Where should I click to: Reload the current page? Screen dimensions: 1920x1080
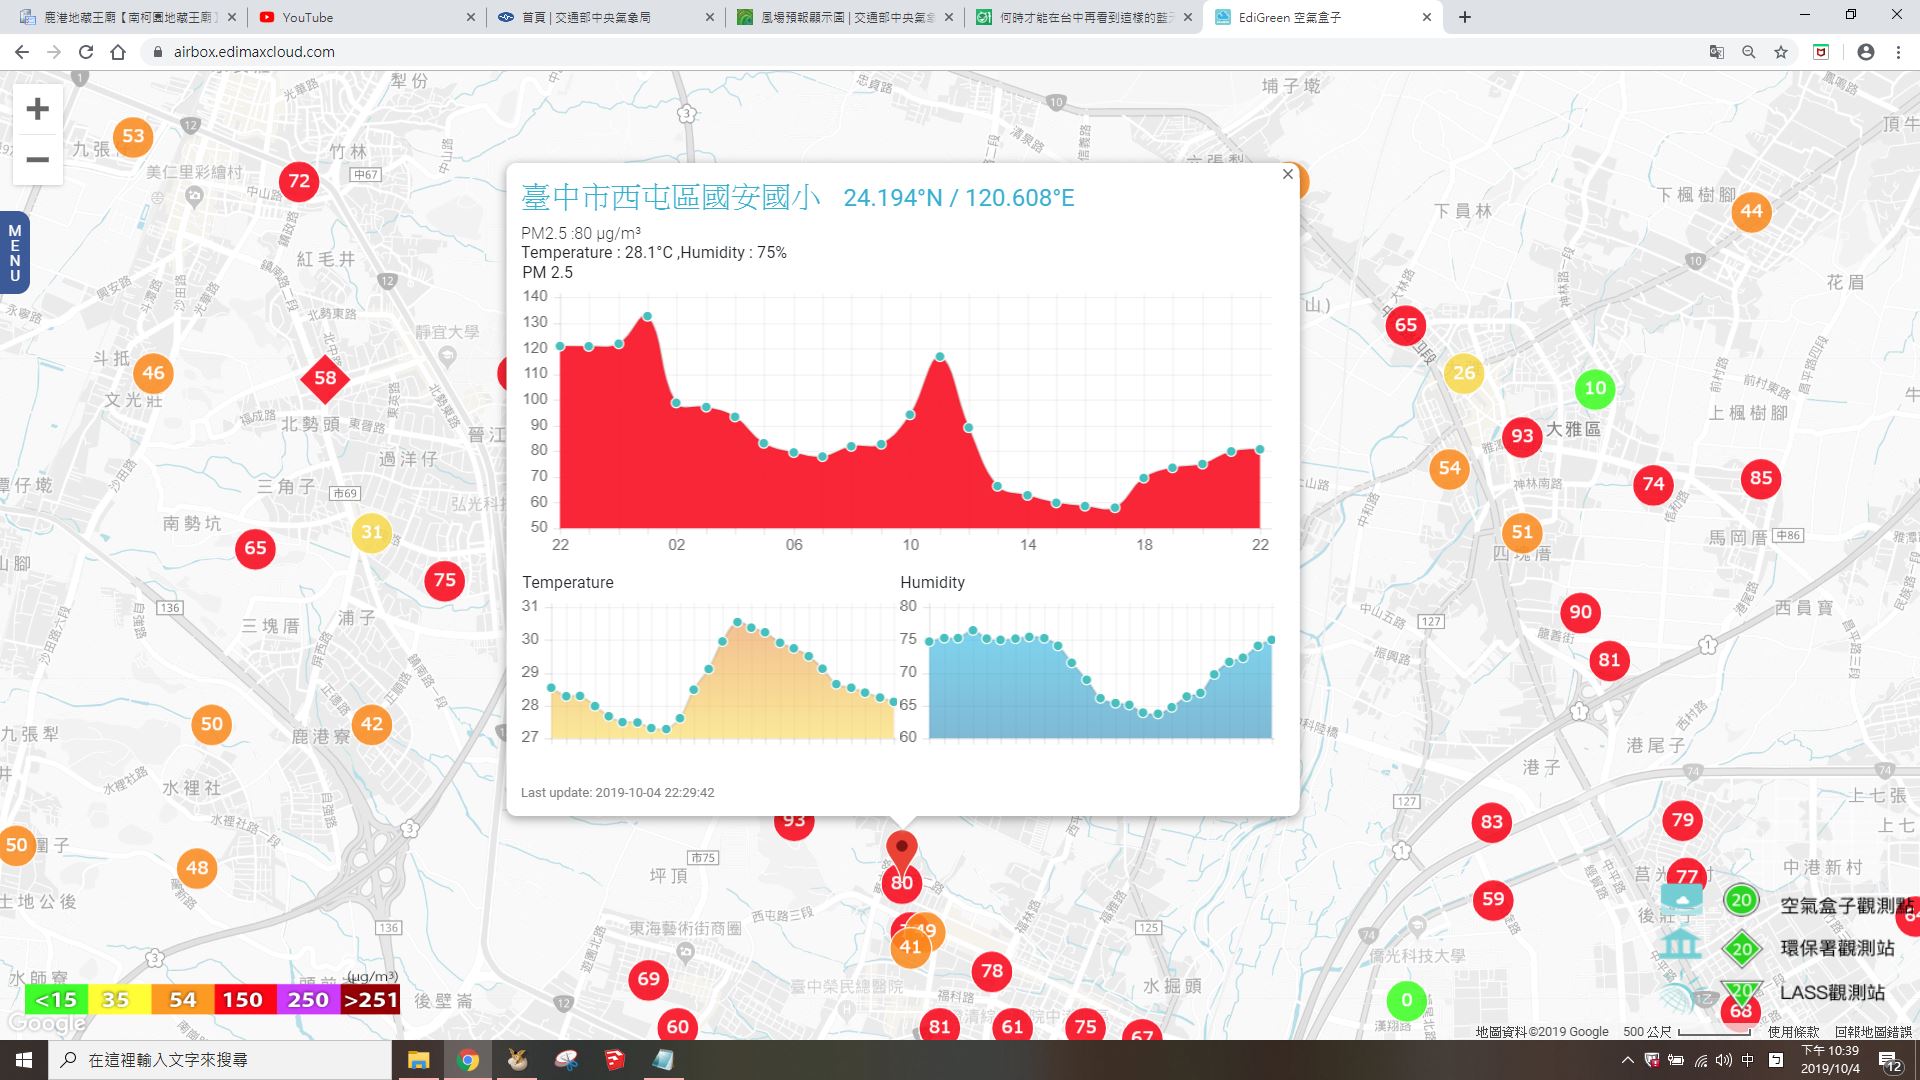(x=86, y=52)
